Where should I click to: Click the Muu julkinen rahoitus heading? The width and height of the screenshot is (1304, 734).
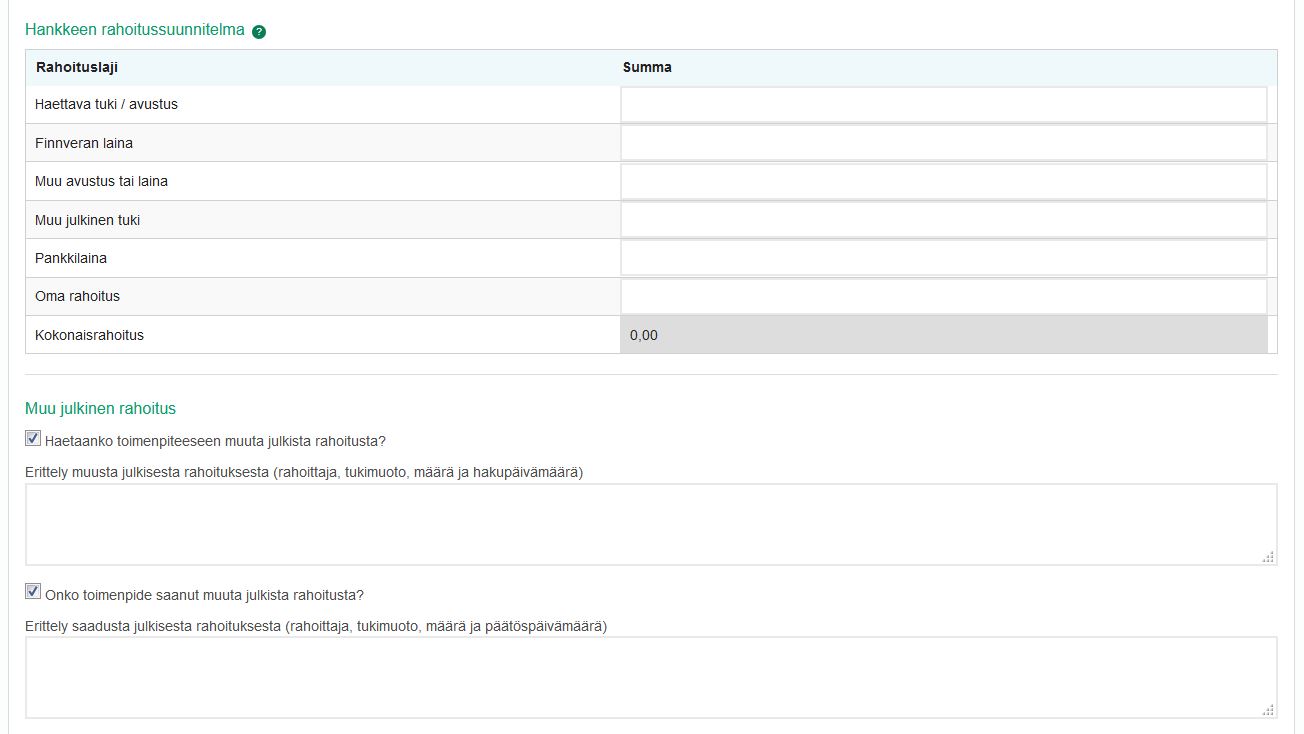click(101, 408)
